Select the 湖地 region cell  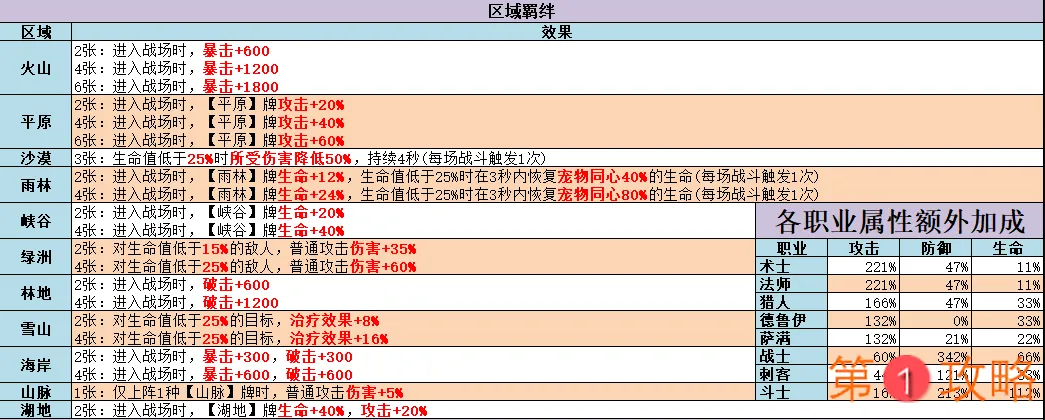click(36, 410)
